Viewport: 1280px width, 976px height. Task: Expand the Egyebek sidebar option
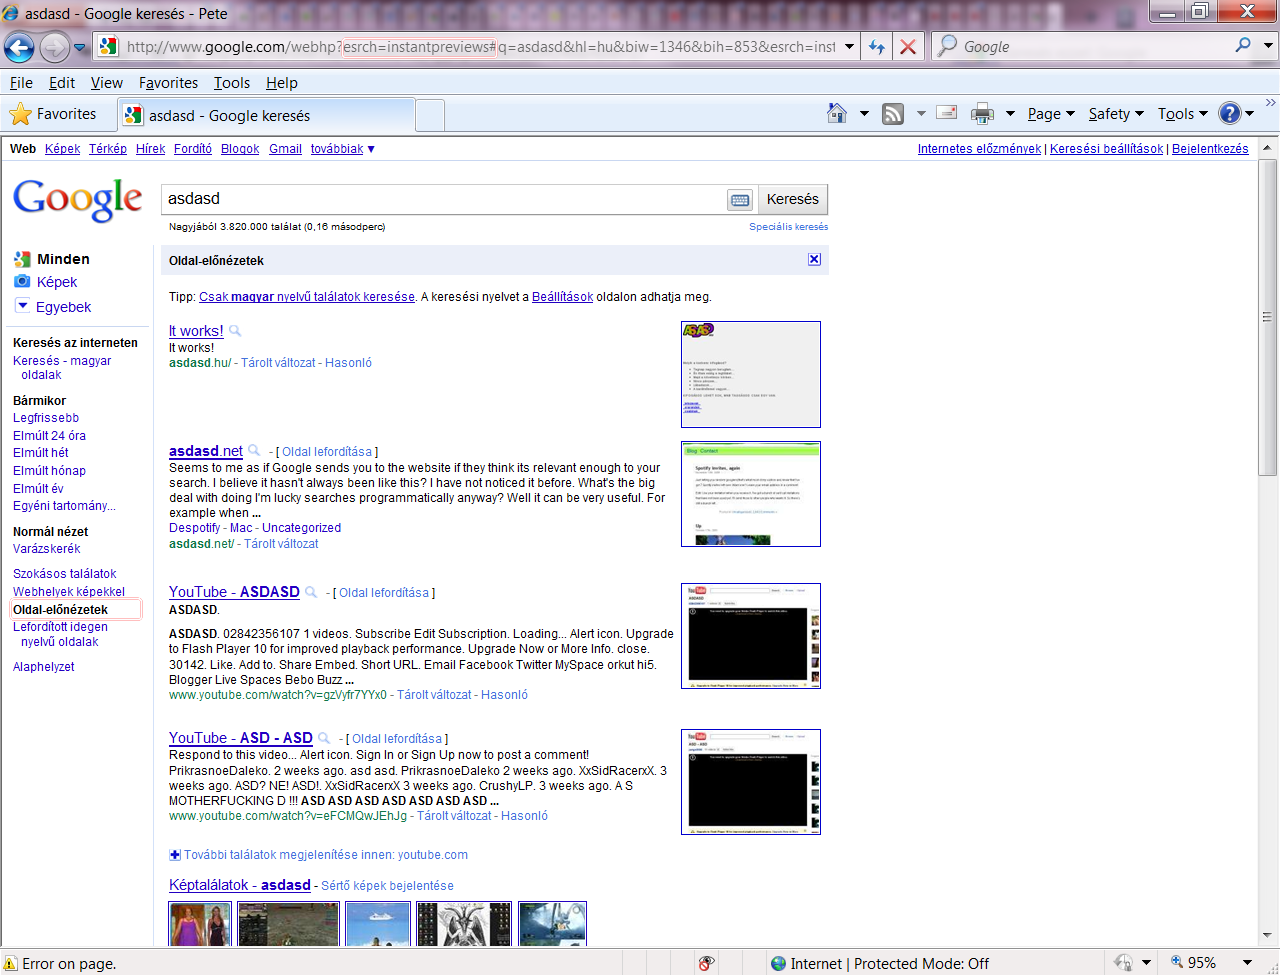53,307
